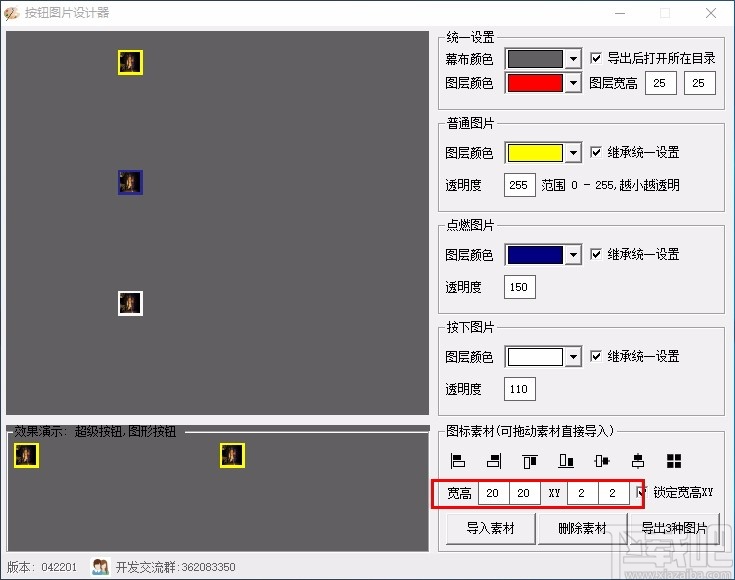Click the left demo button in 效果演示
Image resolution: width=735 pixels, height=580 pixels.
pos(26,455)
